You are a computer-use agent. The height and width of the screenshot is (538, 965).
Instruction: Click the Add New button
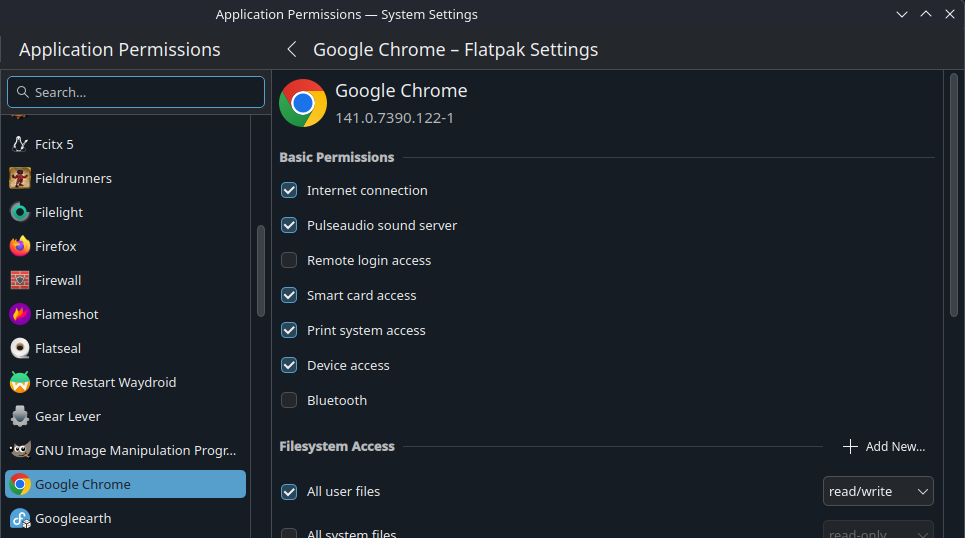(x=884, y=446)
